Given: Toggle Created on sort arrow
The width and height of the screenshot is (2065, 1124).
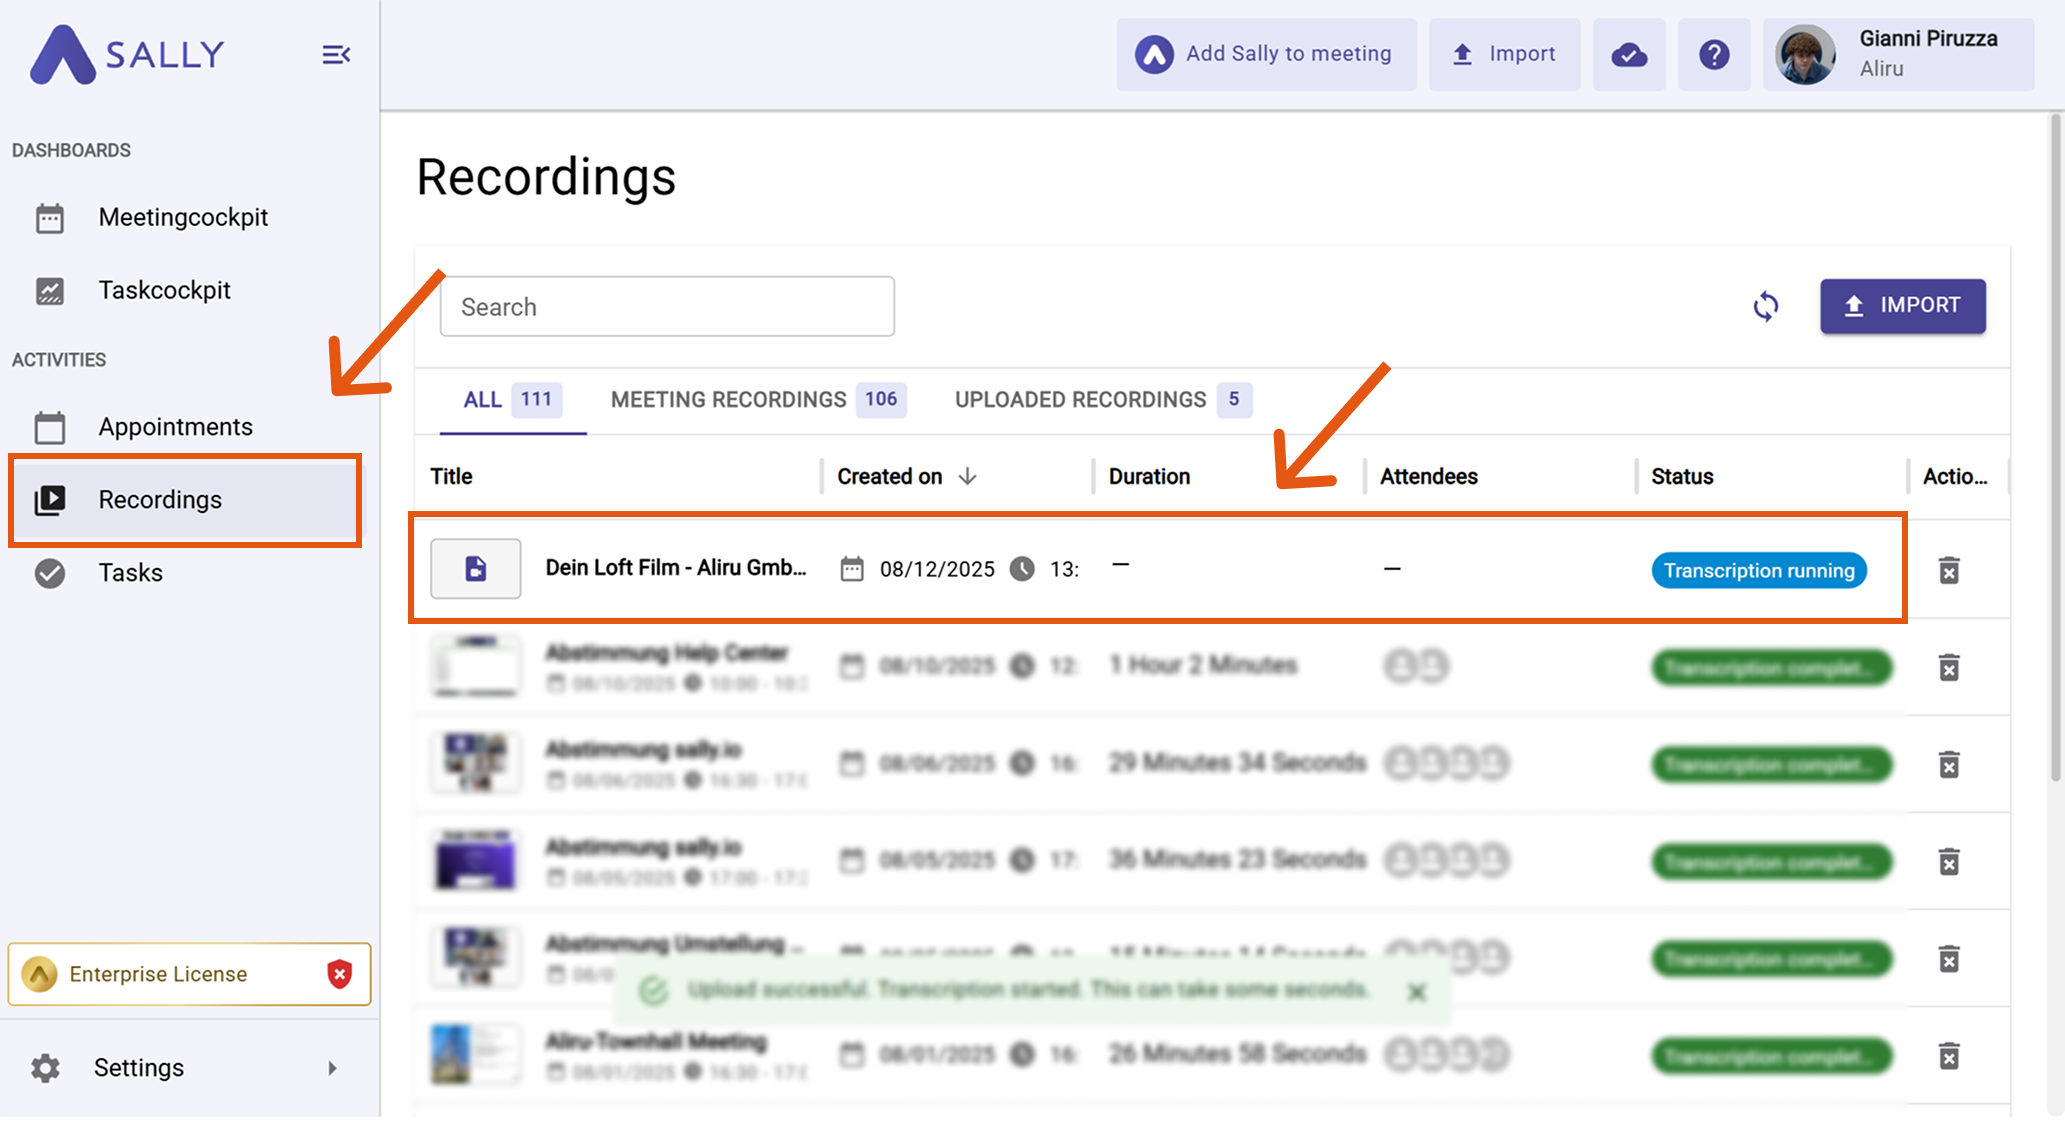Looking at the screenshot, I should (967, 477).
